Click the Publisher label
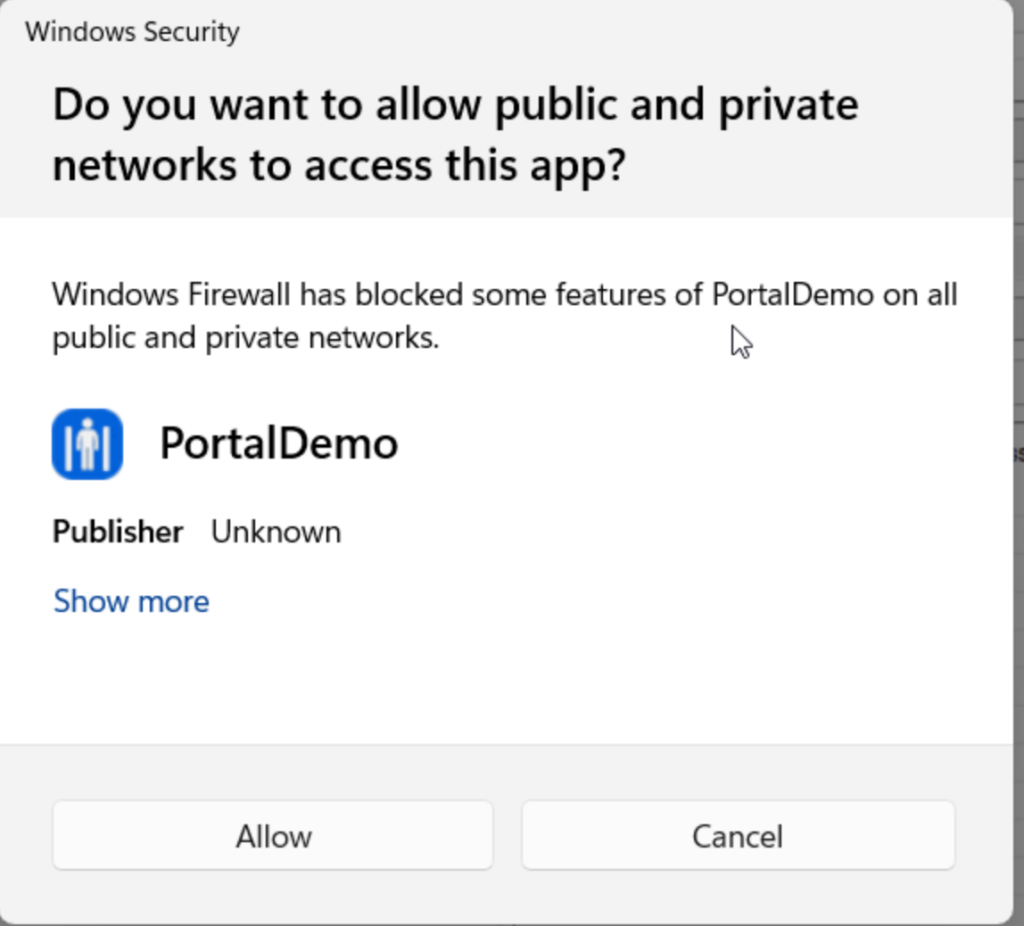Viewport: 1024px width, 926px height. coord(118,532)
